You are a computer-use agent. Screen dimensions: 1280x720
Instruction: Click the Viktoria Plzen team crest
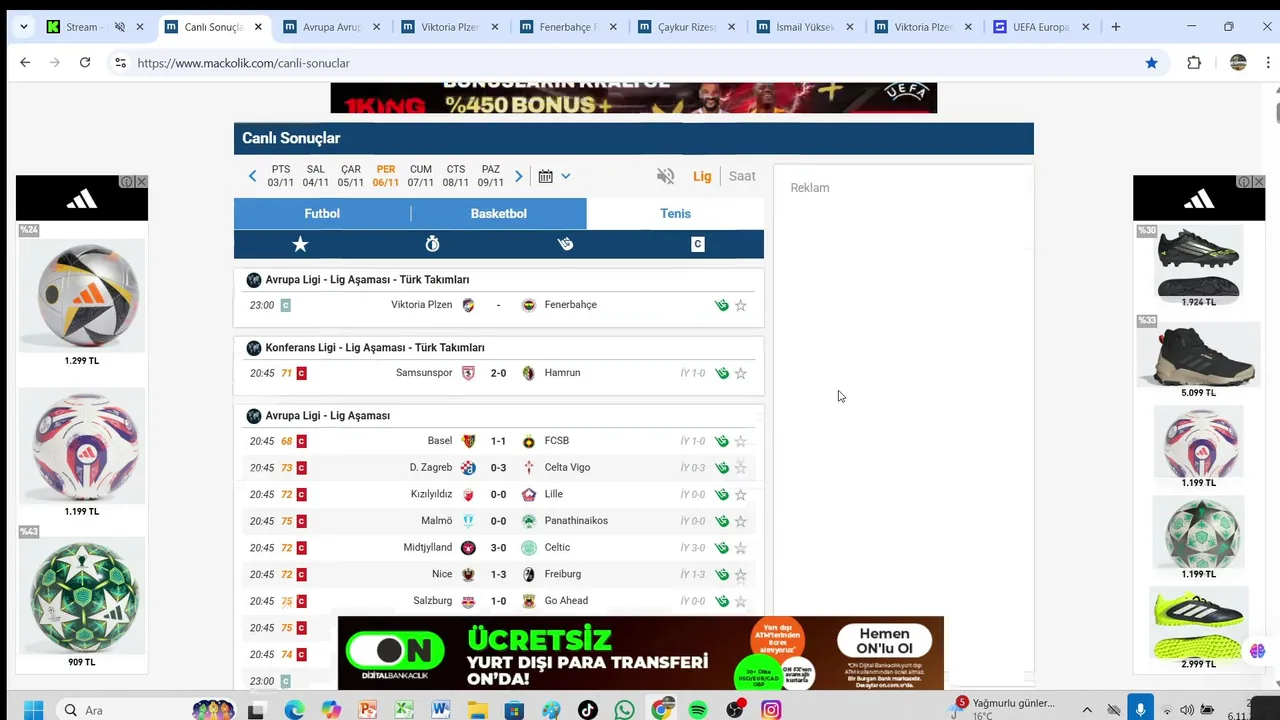[x=468, y=305]
